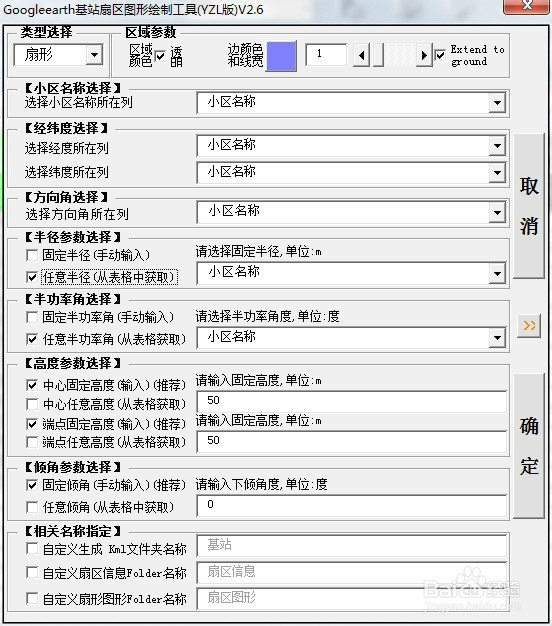The height and width of the screenshot is (626, 552).
Task: Click the 基站 folder name field
Action: [352, 545]
